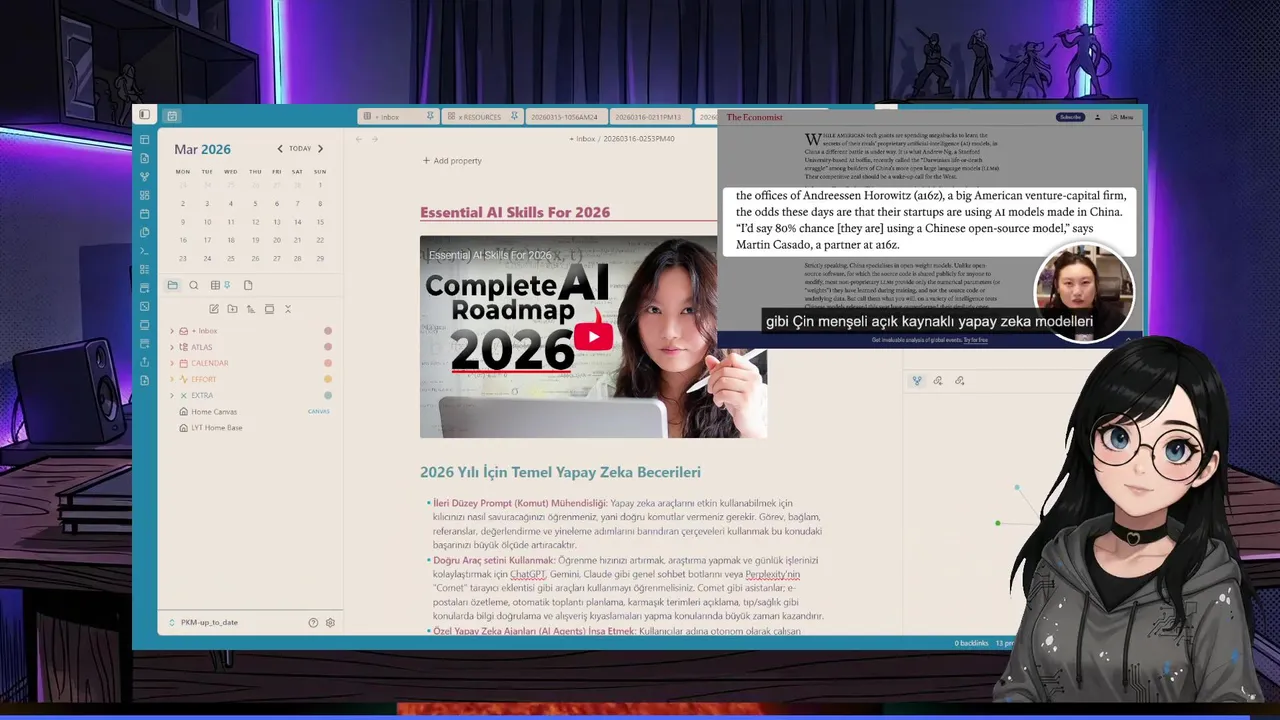Screen dimensions: 1280x720
Task: Open the calendar view icon in title bar
Action: [x=172, y=116]
